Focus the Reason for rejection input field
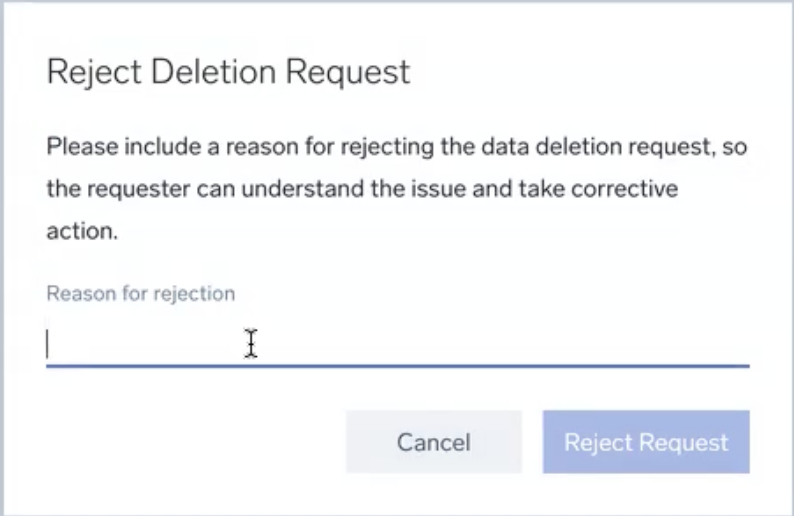This screenshot has width=794, height=516. click(x=397, y=344)
